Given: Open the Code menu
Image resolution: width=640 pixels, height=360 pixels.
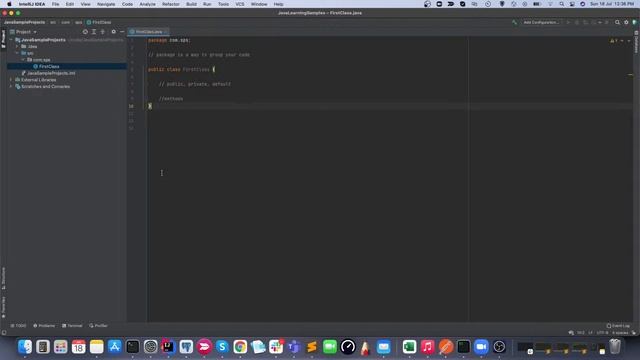Looking at the screenshot, I should [127, 4].
